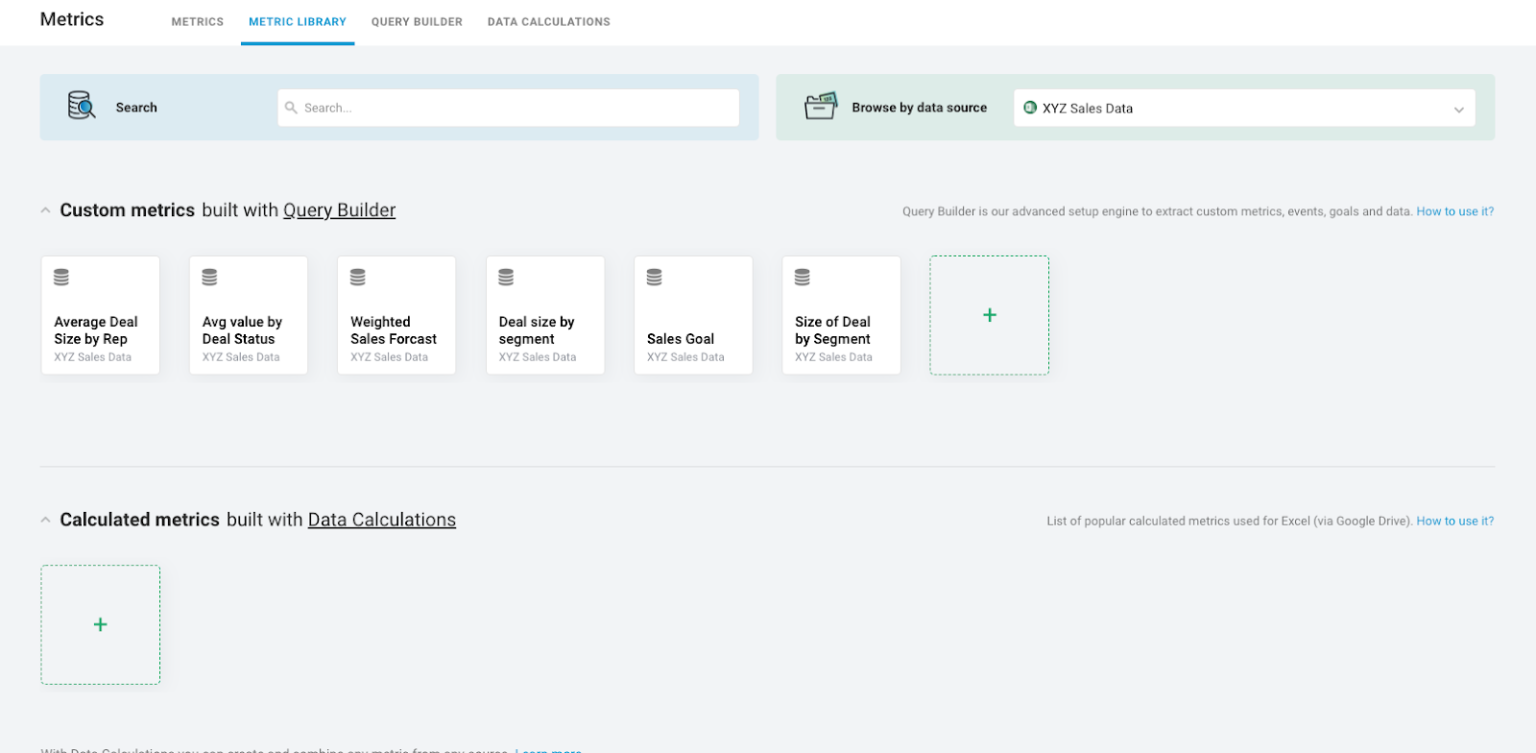Click database icon on Deal size by segment card

[506, 277]
